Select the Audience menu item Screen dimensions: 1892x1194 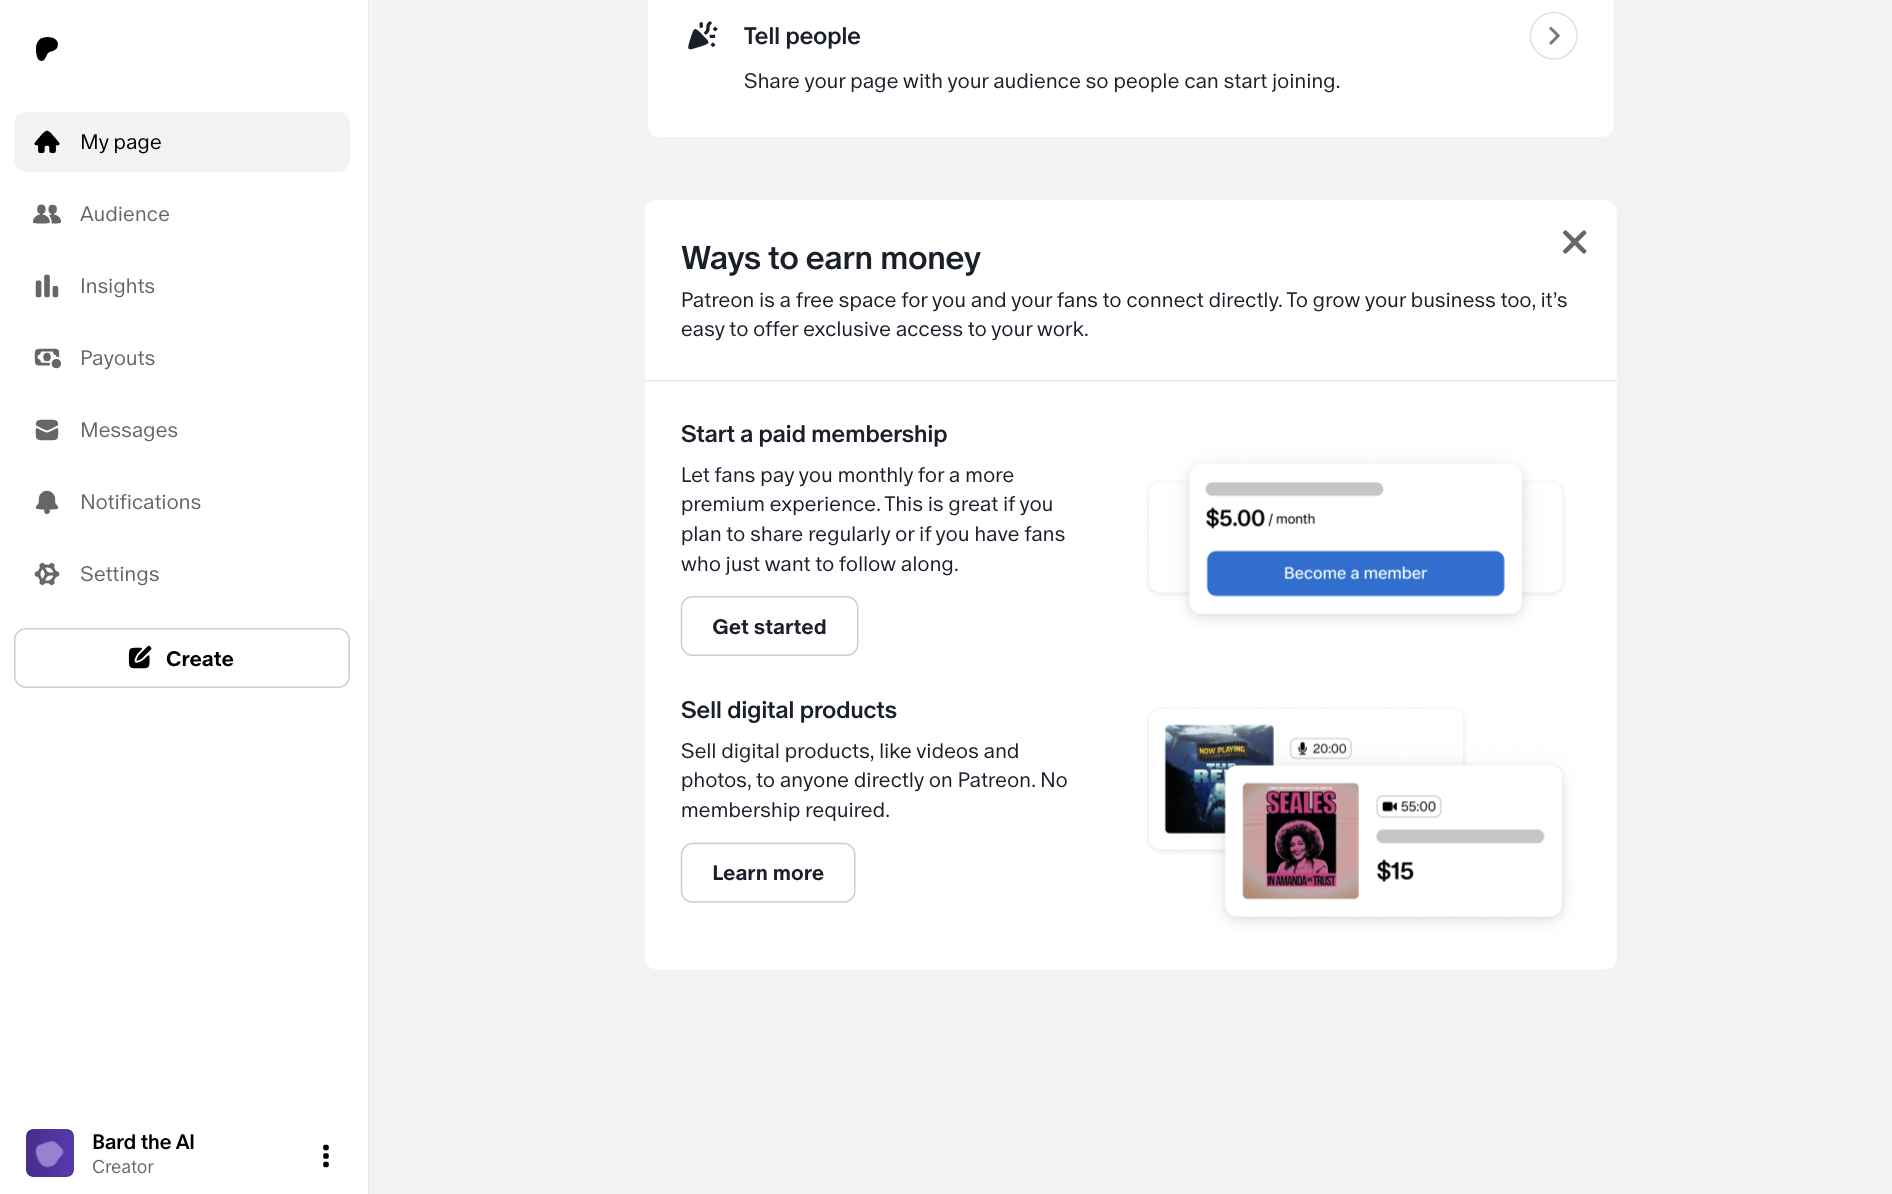182,214
